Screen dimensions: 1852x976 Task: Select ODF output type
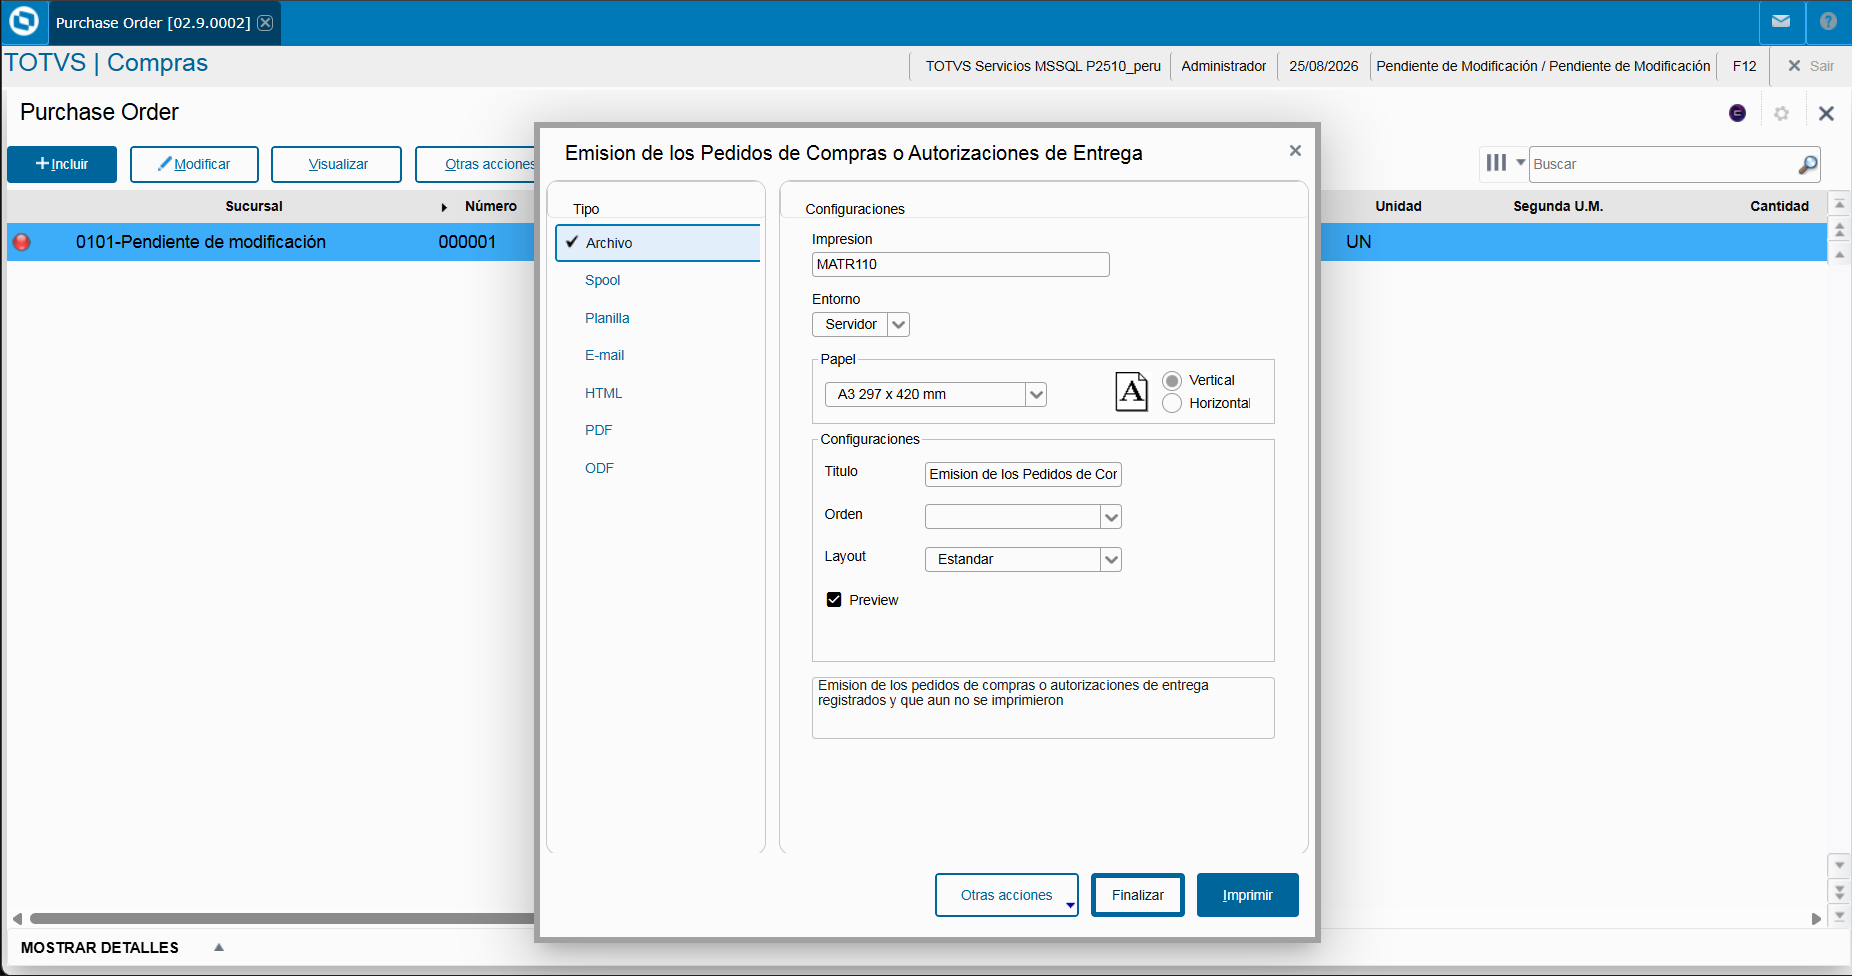(x=599, y=468)
